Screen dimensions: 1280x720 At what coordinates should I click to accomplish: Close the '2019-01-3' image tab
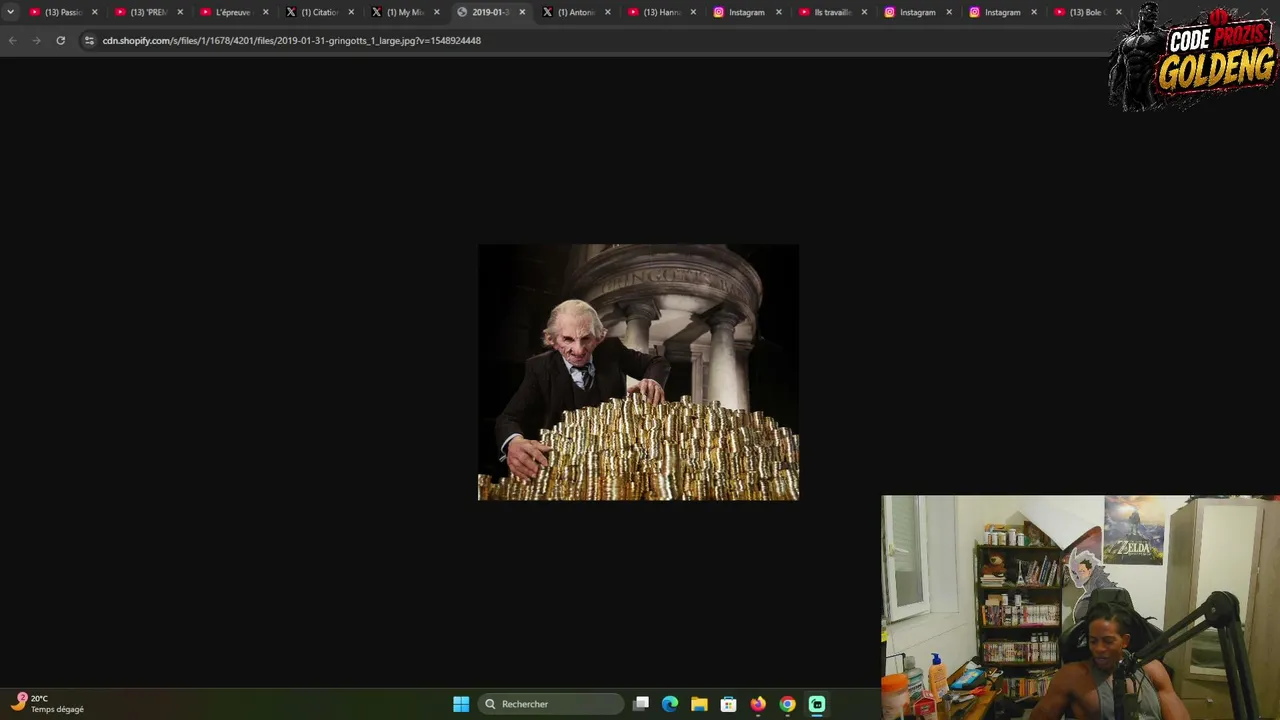pos(522,12)
